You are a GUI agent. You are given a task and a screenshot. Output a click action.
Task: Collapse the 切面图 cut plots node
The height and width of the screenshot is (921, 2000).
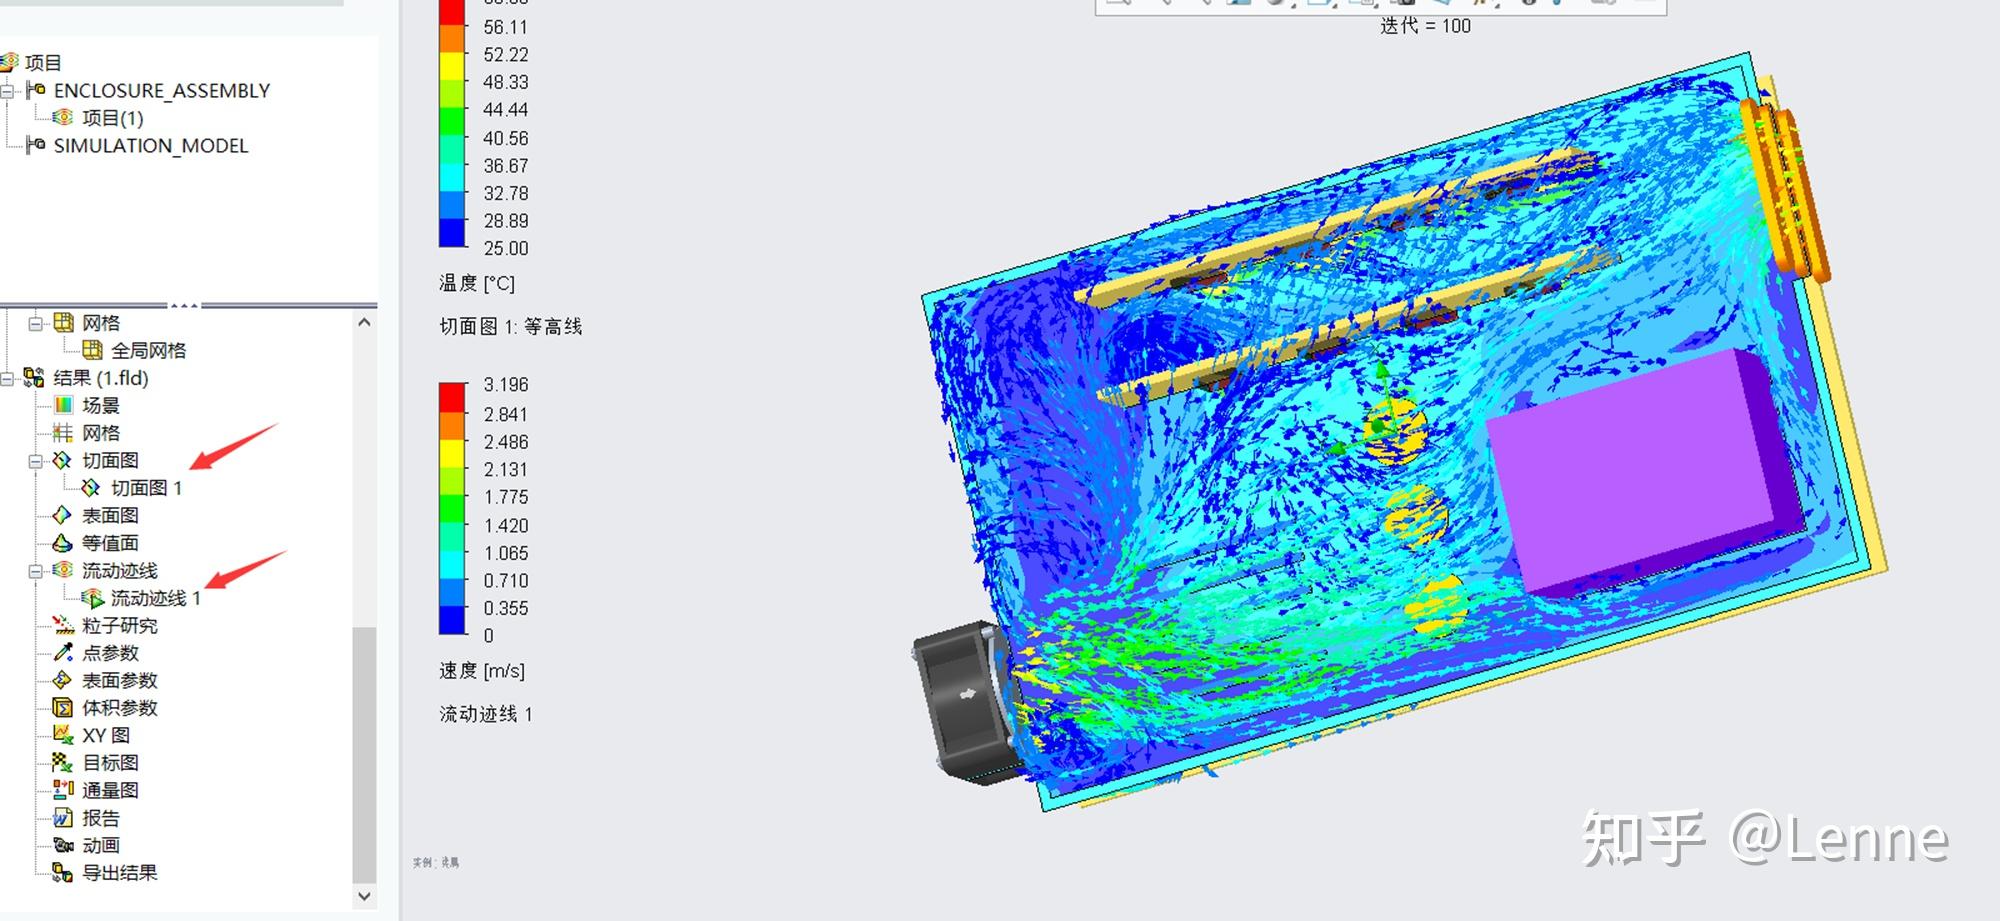pos(36,461)
